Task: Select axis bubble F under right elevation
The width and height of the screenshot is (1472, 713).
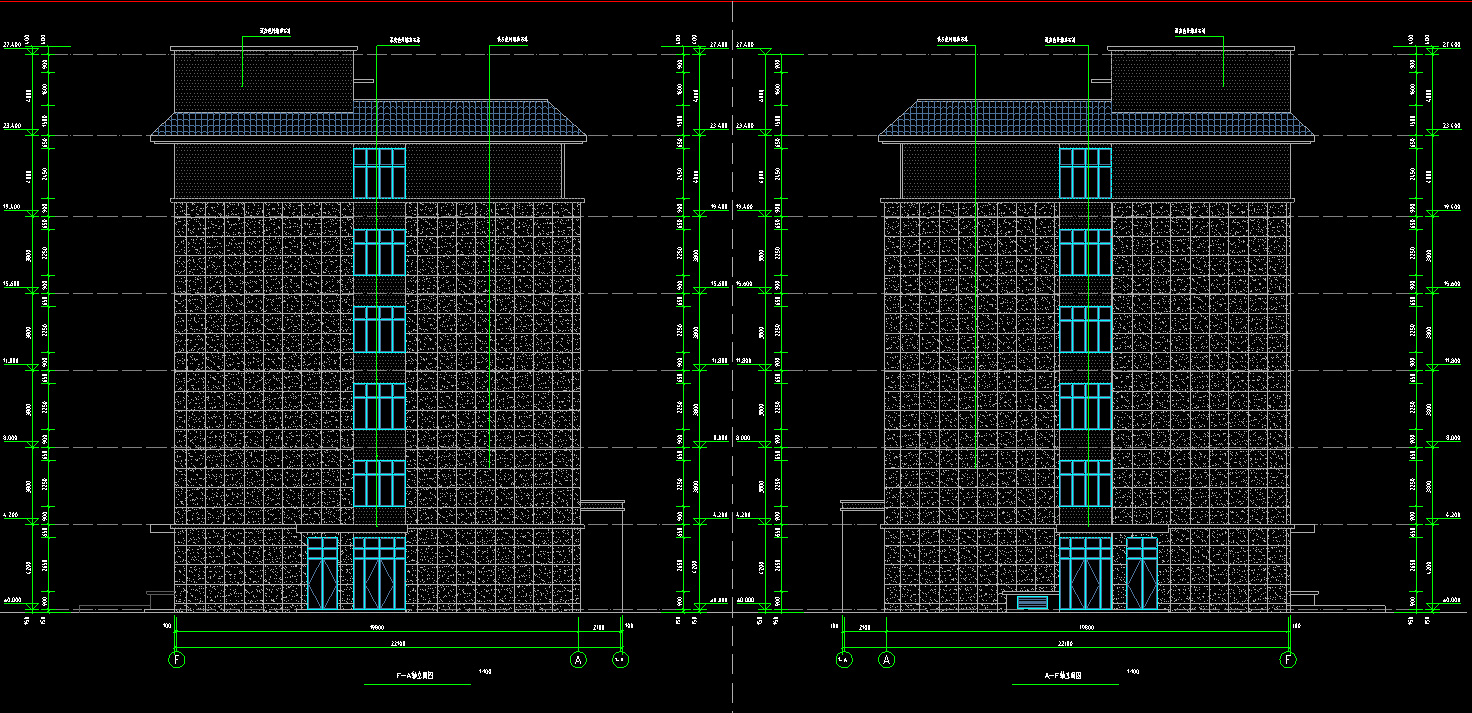Action: coord(1290,660)
